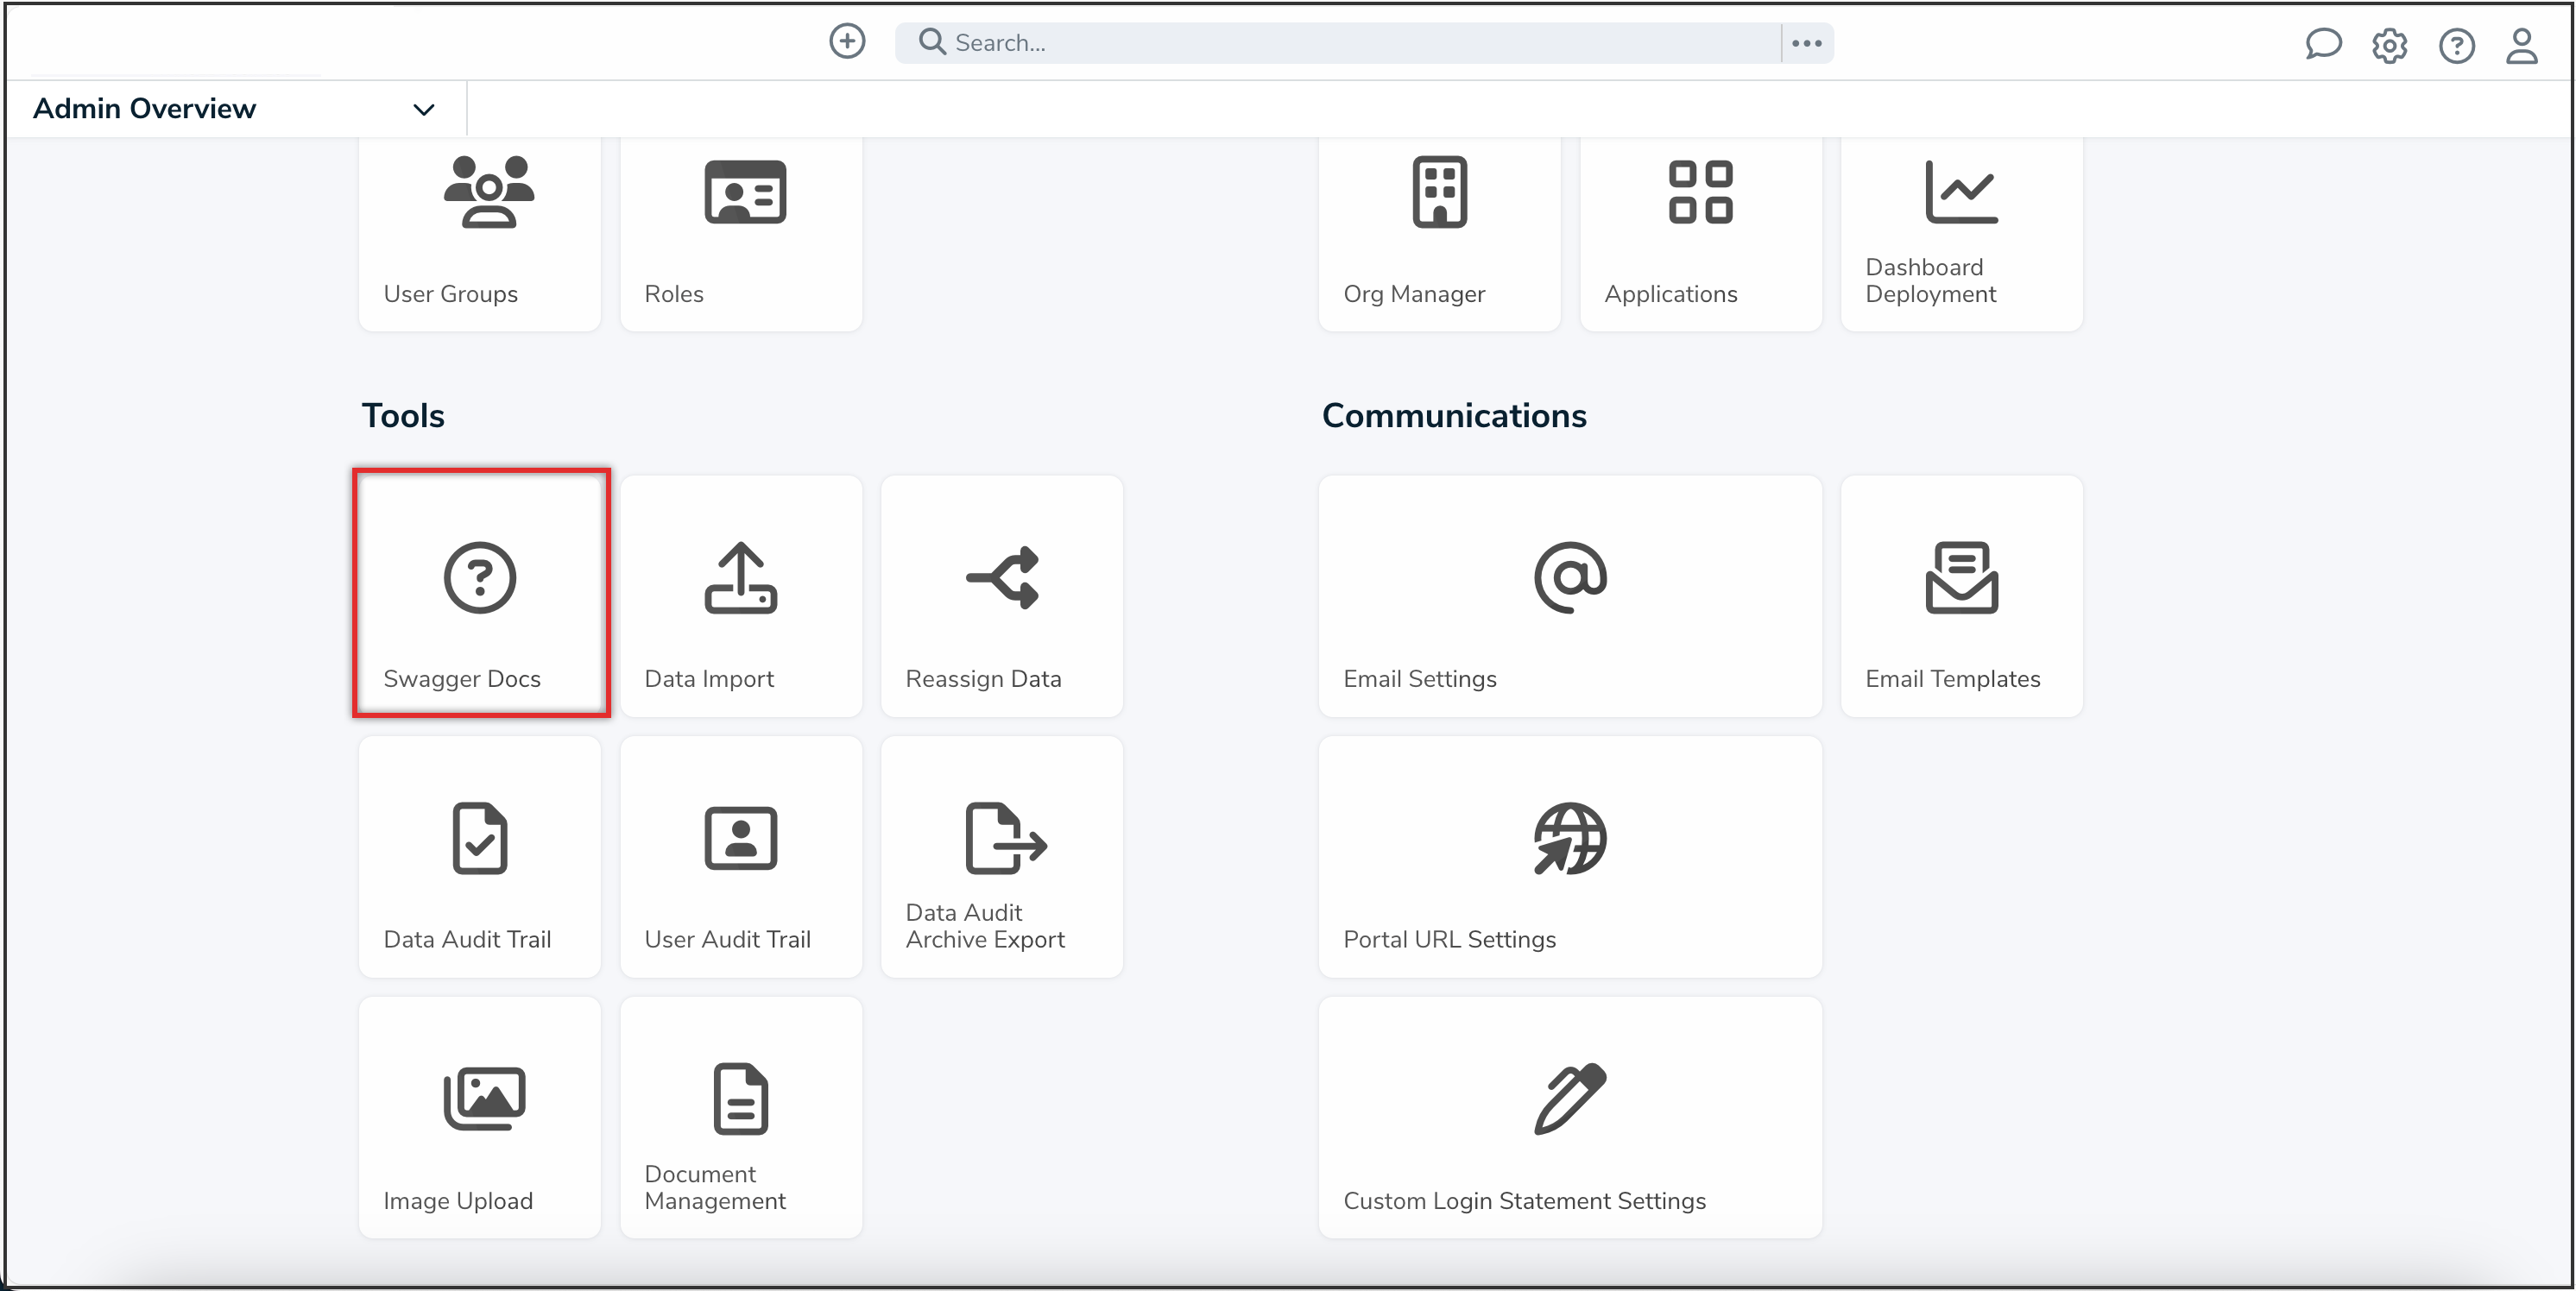
Task: Open the Data Audit Trail tile
Action: 480,857
